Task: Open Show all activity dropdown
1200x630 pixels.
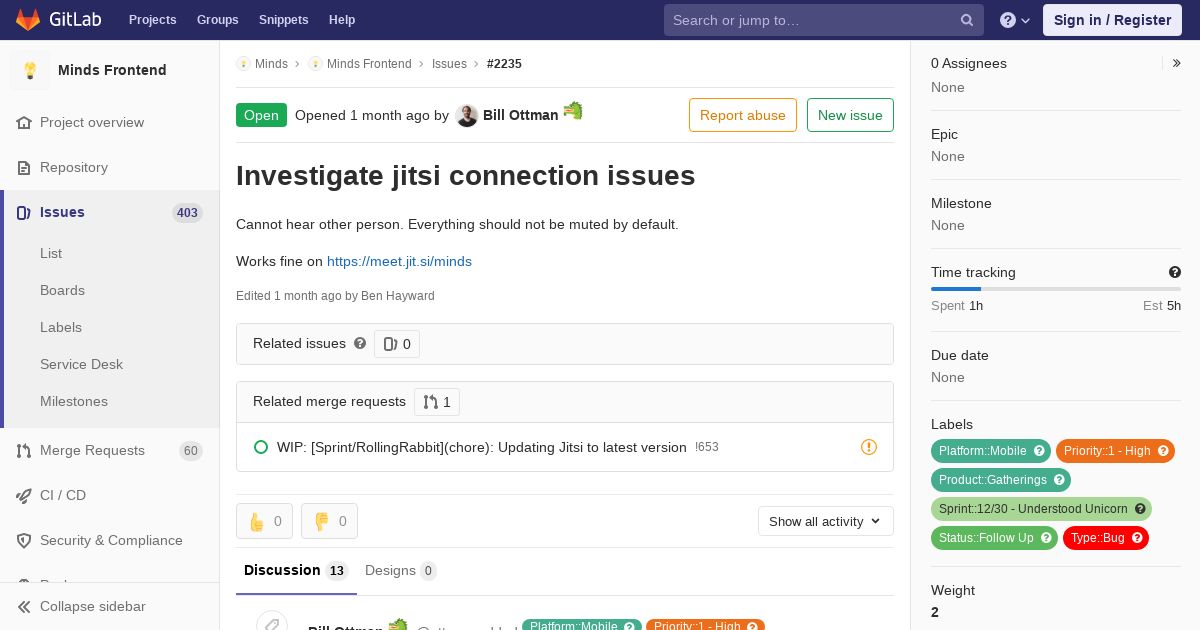Action: [x=826, y=521]
